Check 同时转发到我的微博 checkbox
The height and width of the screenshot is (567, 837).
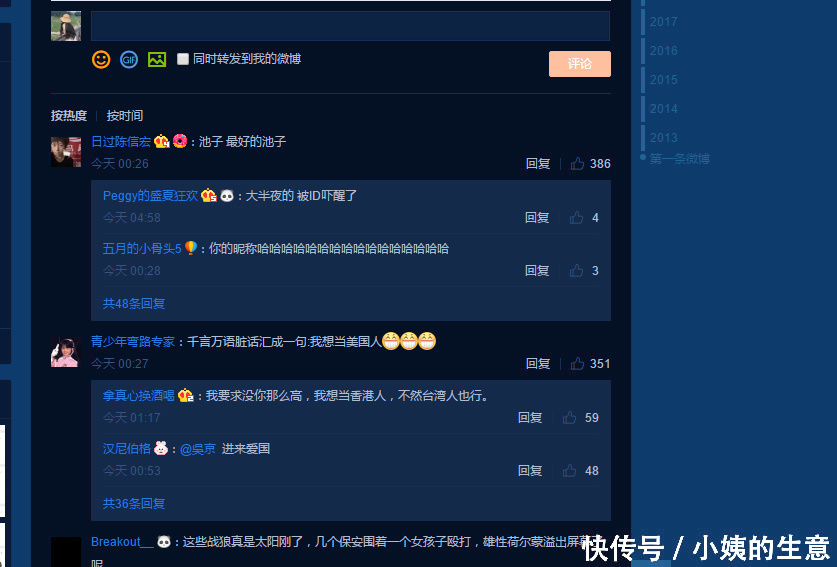(x=183, y=59)
